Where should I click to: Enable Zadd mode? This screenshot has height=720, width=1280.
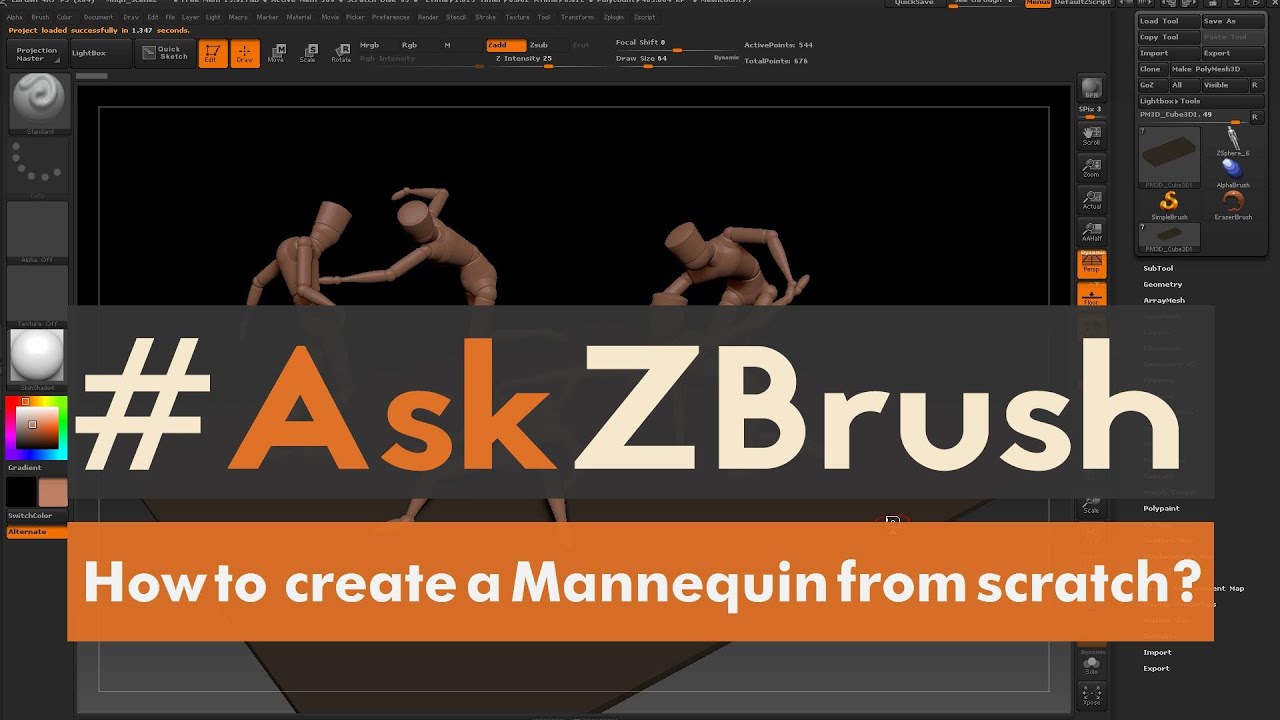tap(506, 45)
